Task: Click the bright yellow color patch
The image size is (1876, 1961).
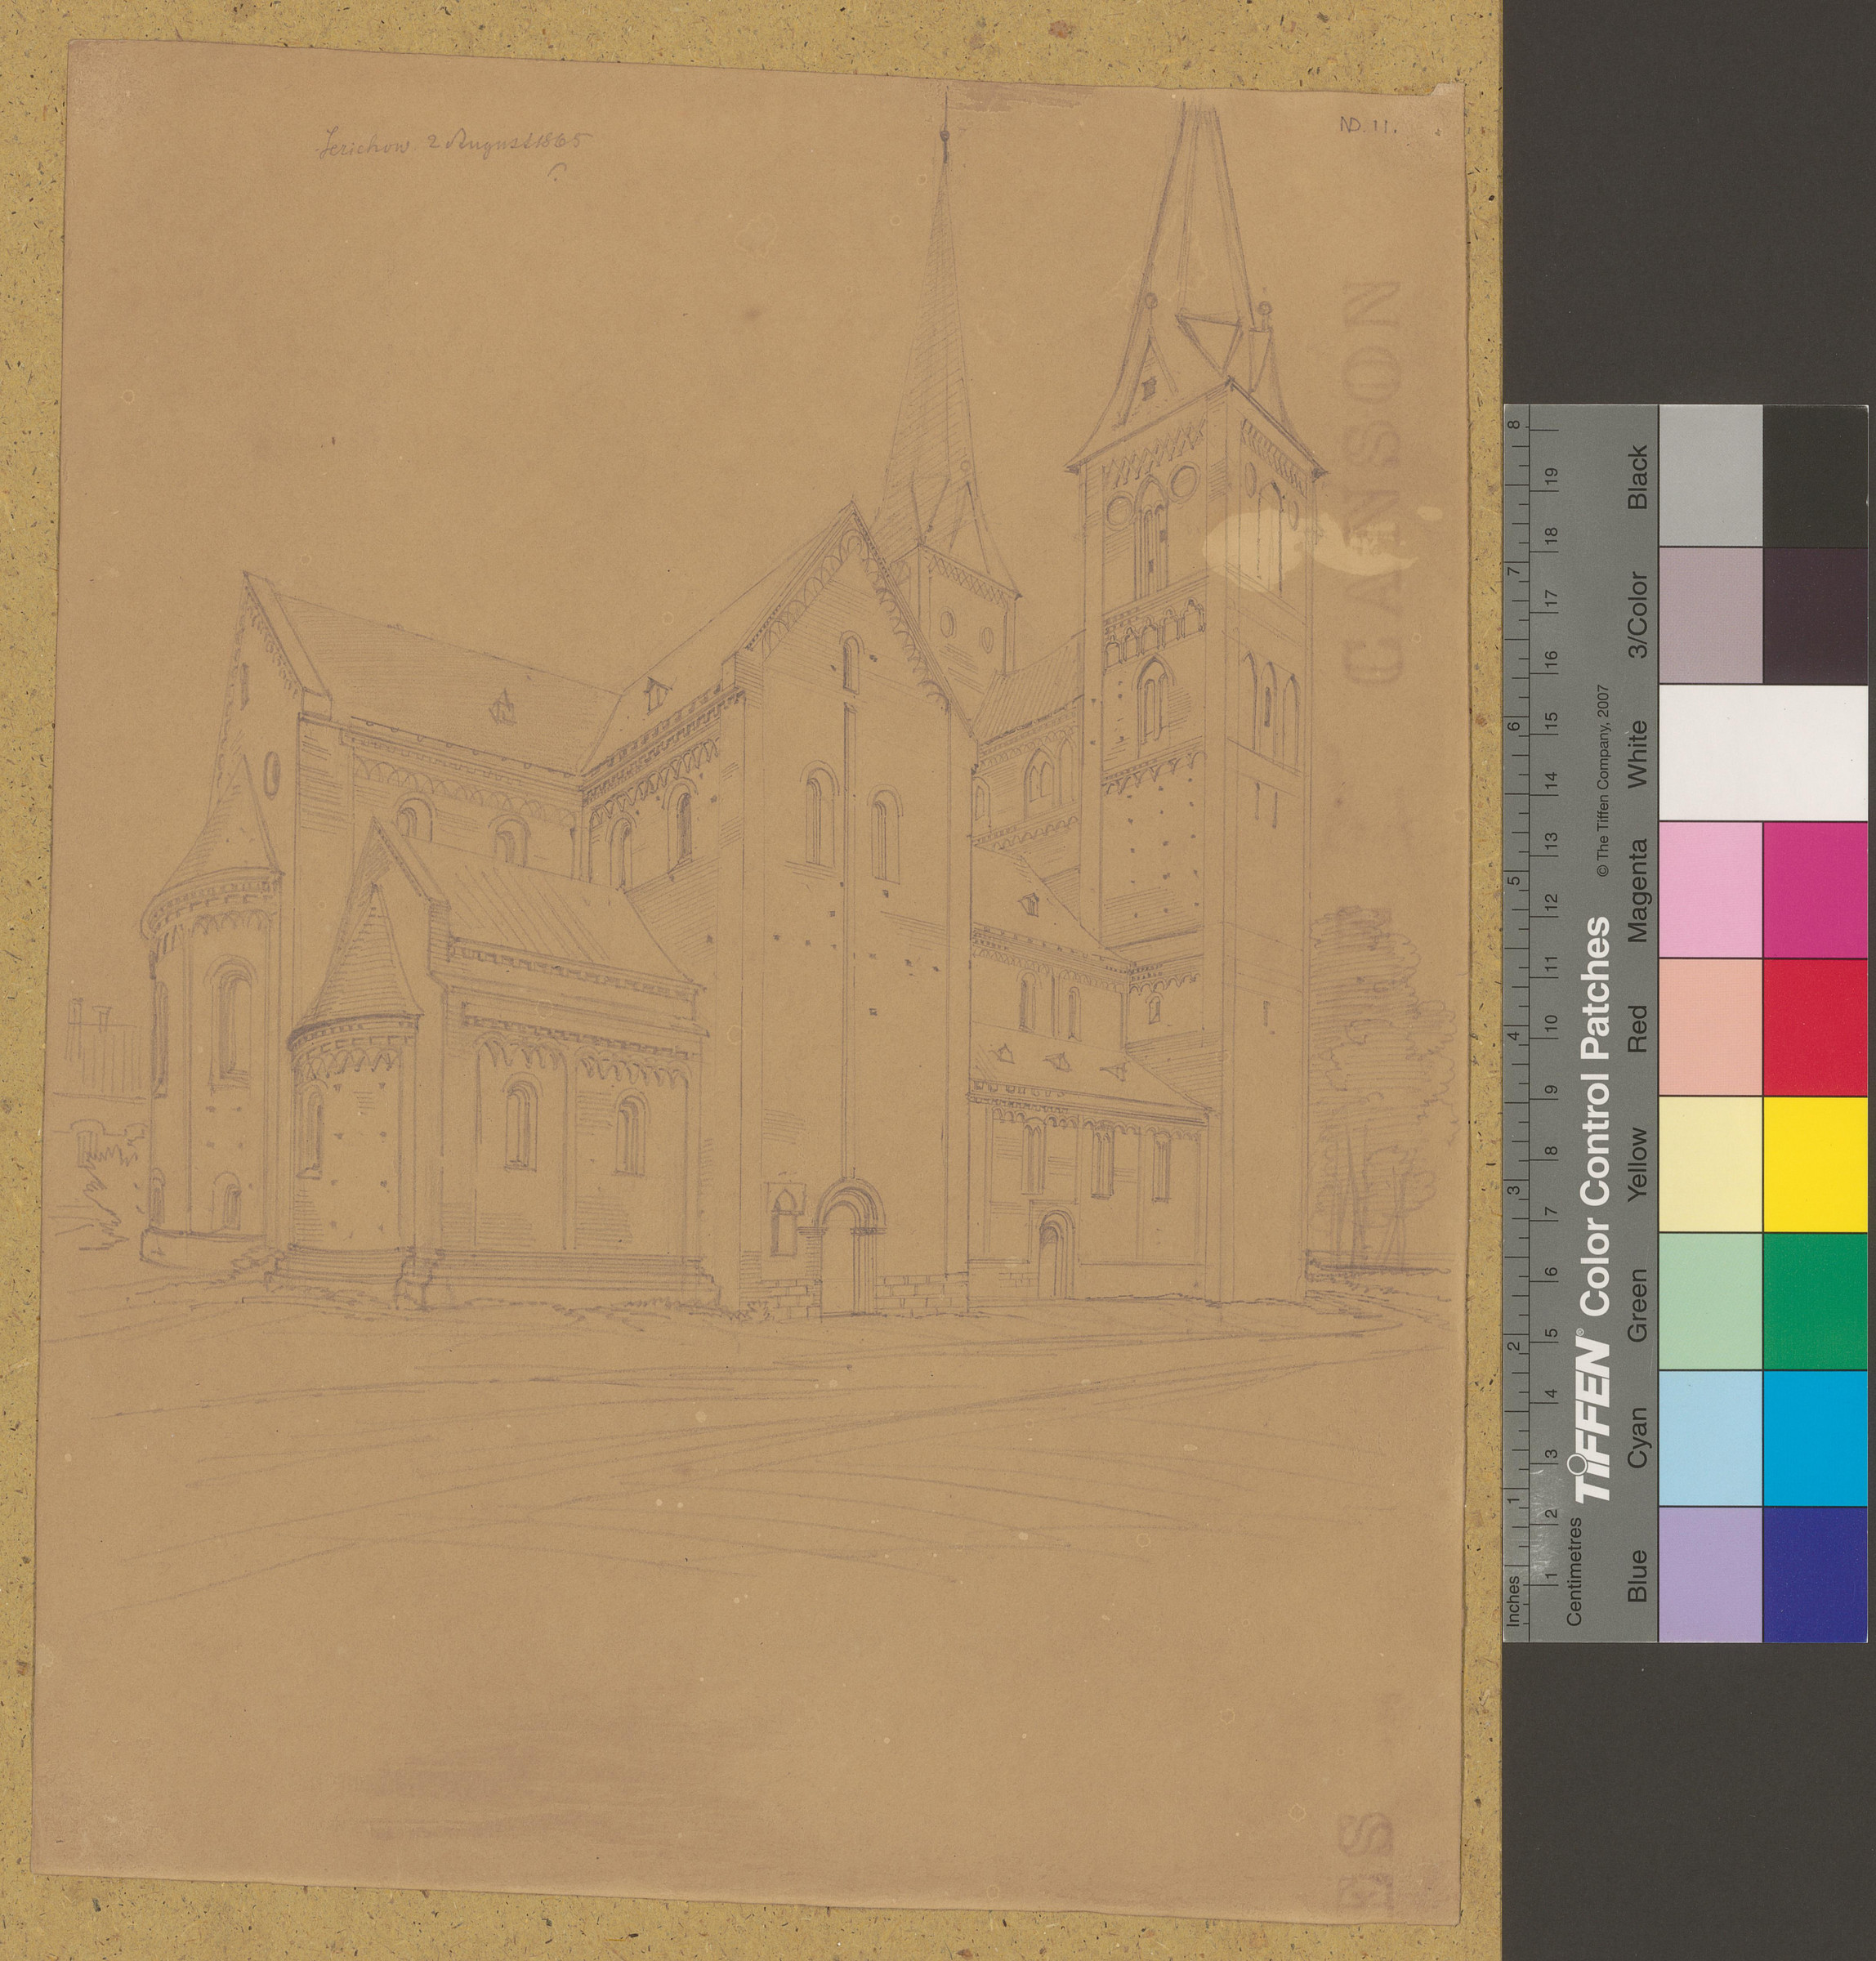Action: [x=1814, y=1164]
